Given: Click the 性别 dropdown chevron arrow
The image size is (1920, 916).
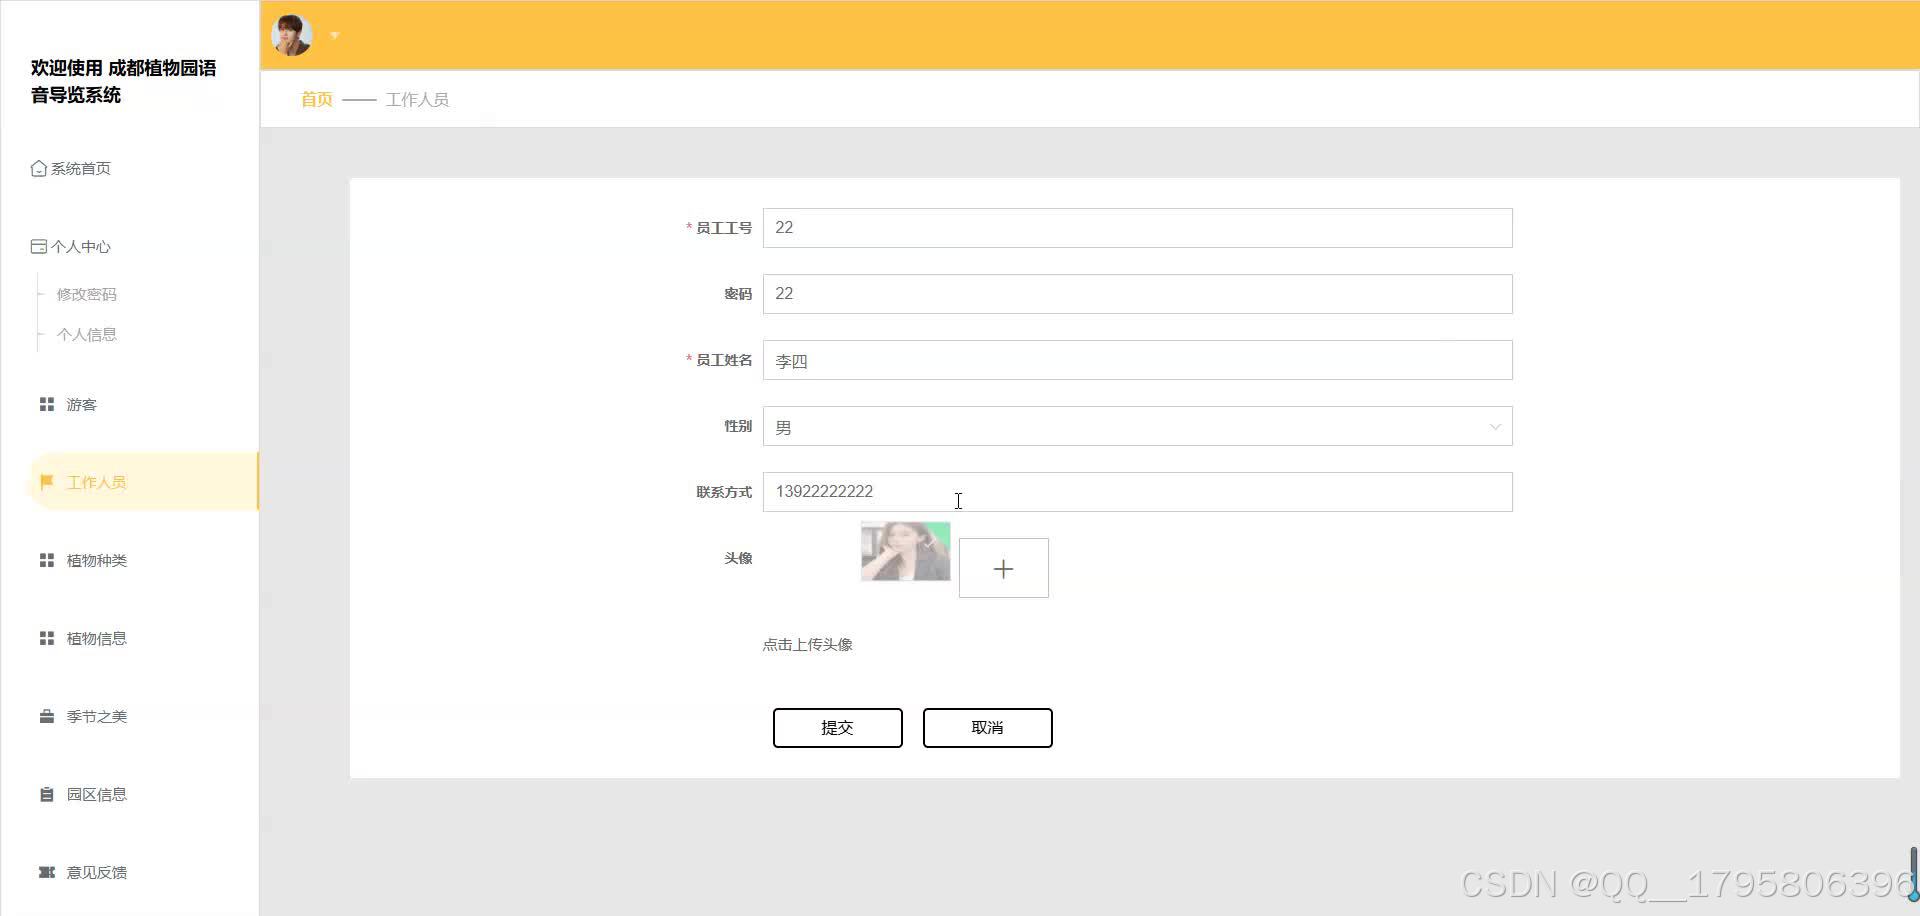Looking at the screenshot, I should click(x=1495, y=427).
